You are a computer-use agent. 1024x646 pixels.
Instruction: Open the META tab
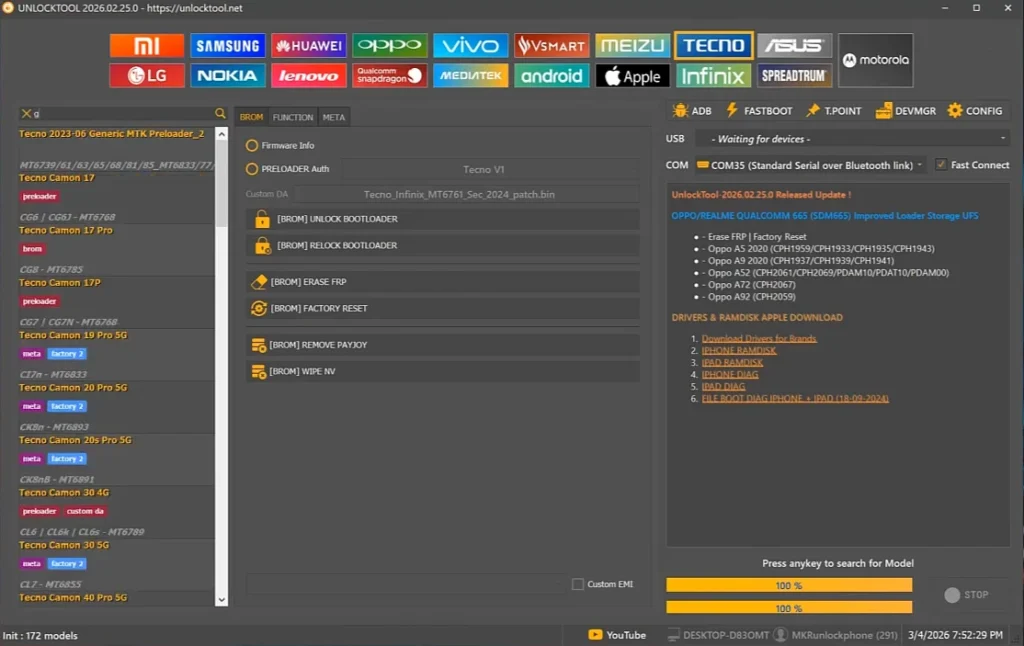334,116
